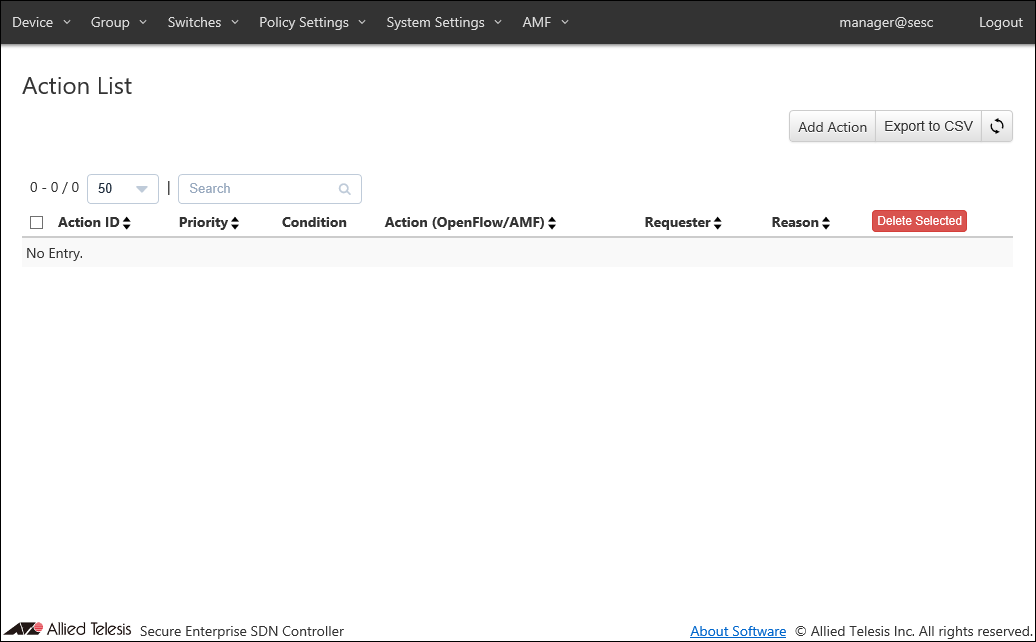
Task: Open the AMF menu in the navigation bar
Action: 545,22
